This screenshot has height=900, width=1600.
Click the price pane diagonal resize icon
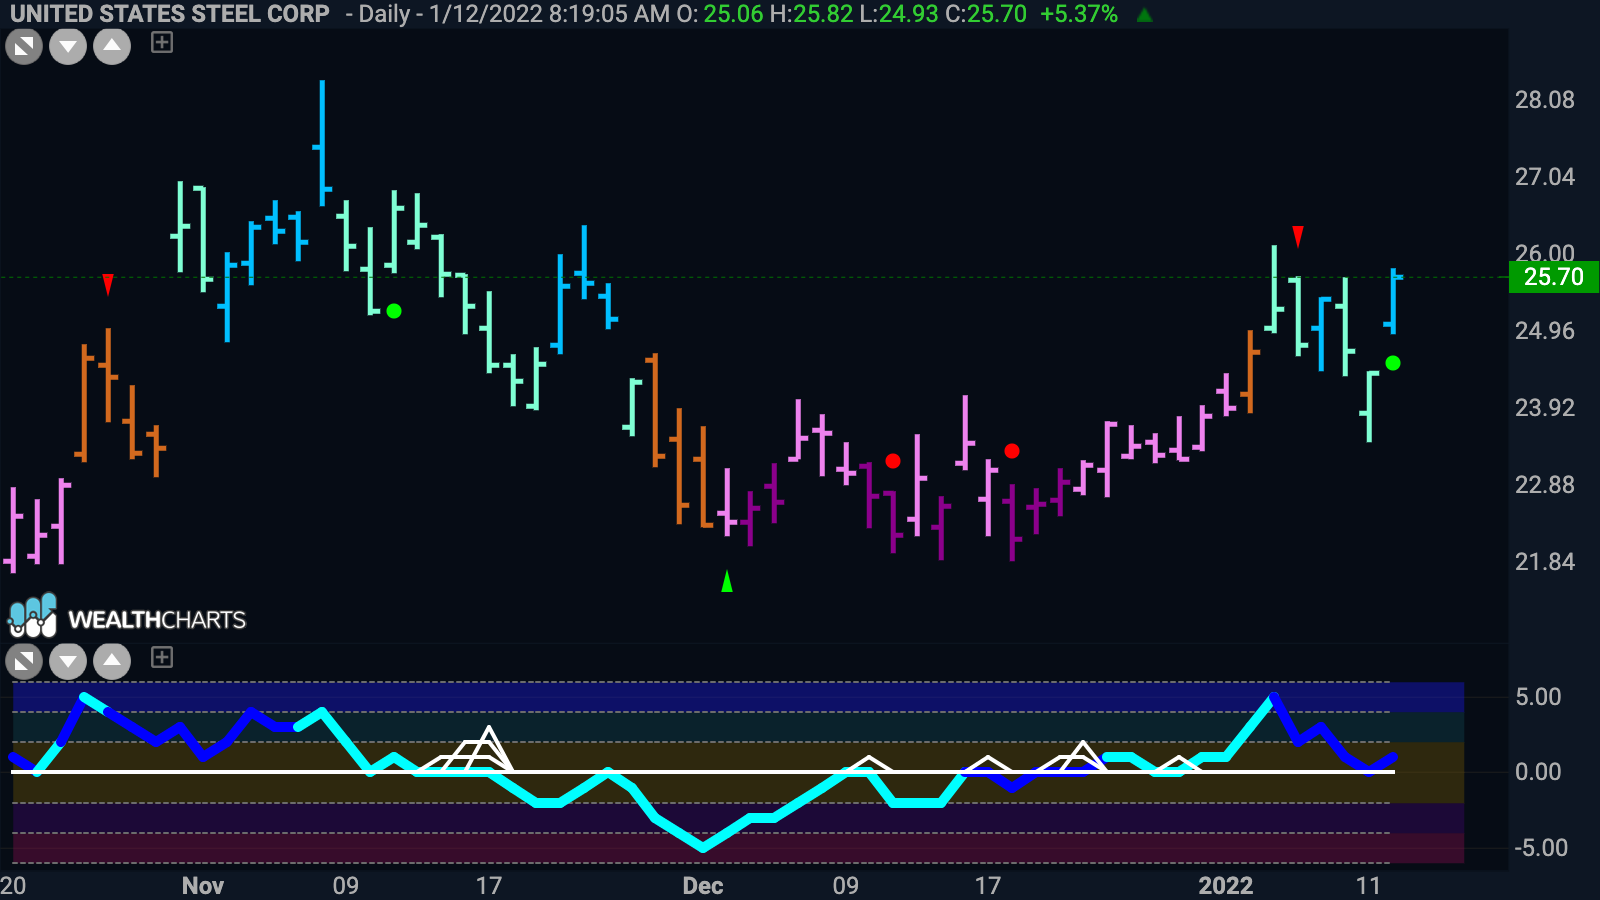pyautogui.click(x=24, y=46)
